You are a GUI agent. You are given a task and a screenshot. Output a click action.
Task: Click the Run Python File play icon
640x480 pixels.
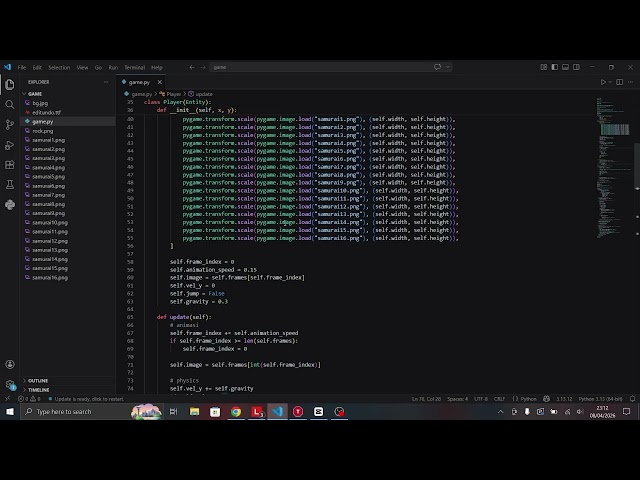click(603, 82)
